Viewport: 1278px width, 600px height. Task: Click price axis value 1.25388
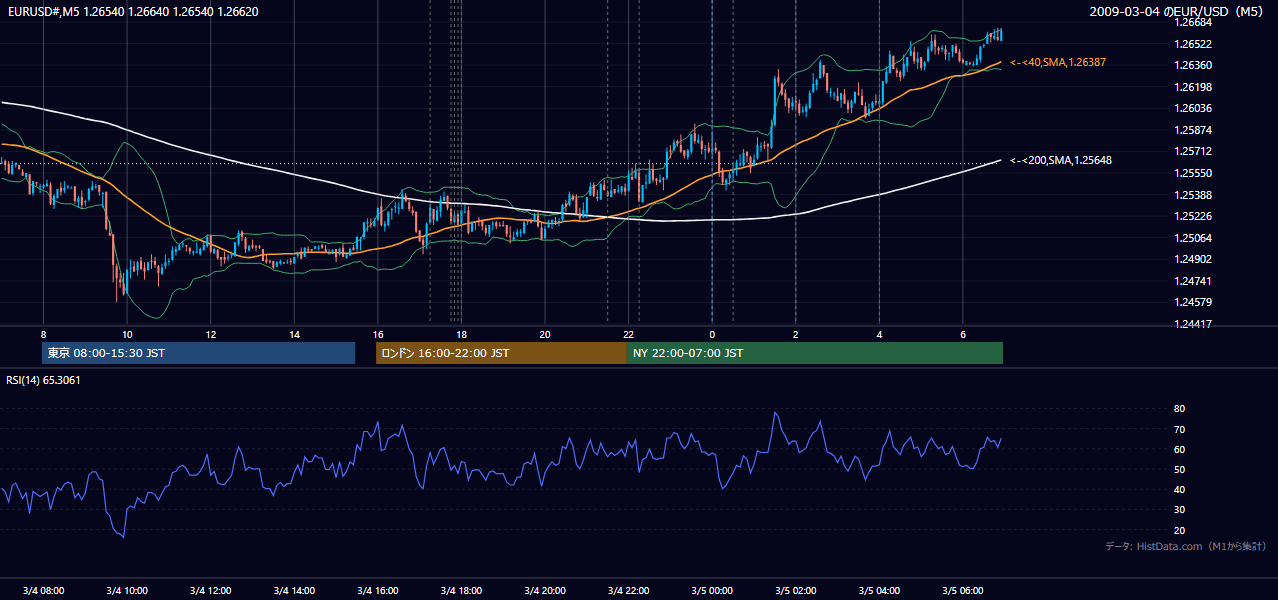click(1193, 195)
